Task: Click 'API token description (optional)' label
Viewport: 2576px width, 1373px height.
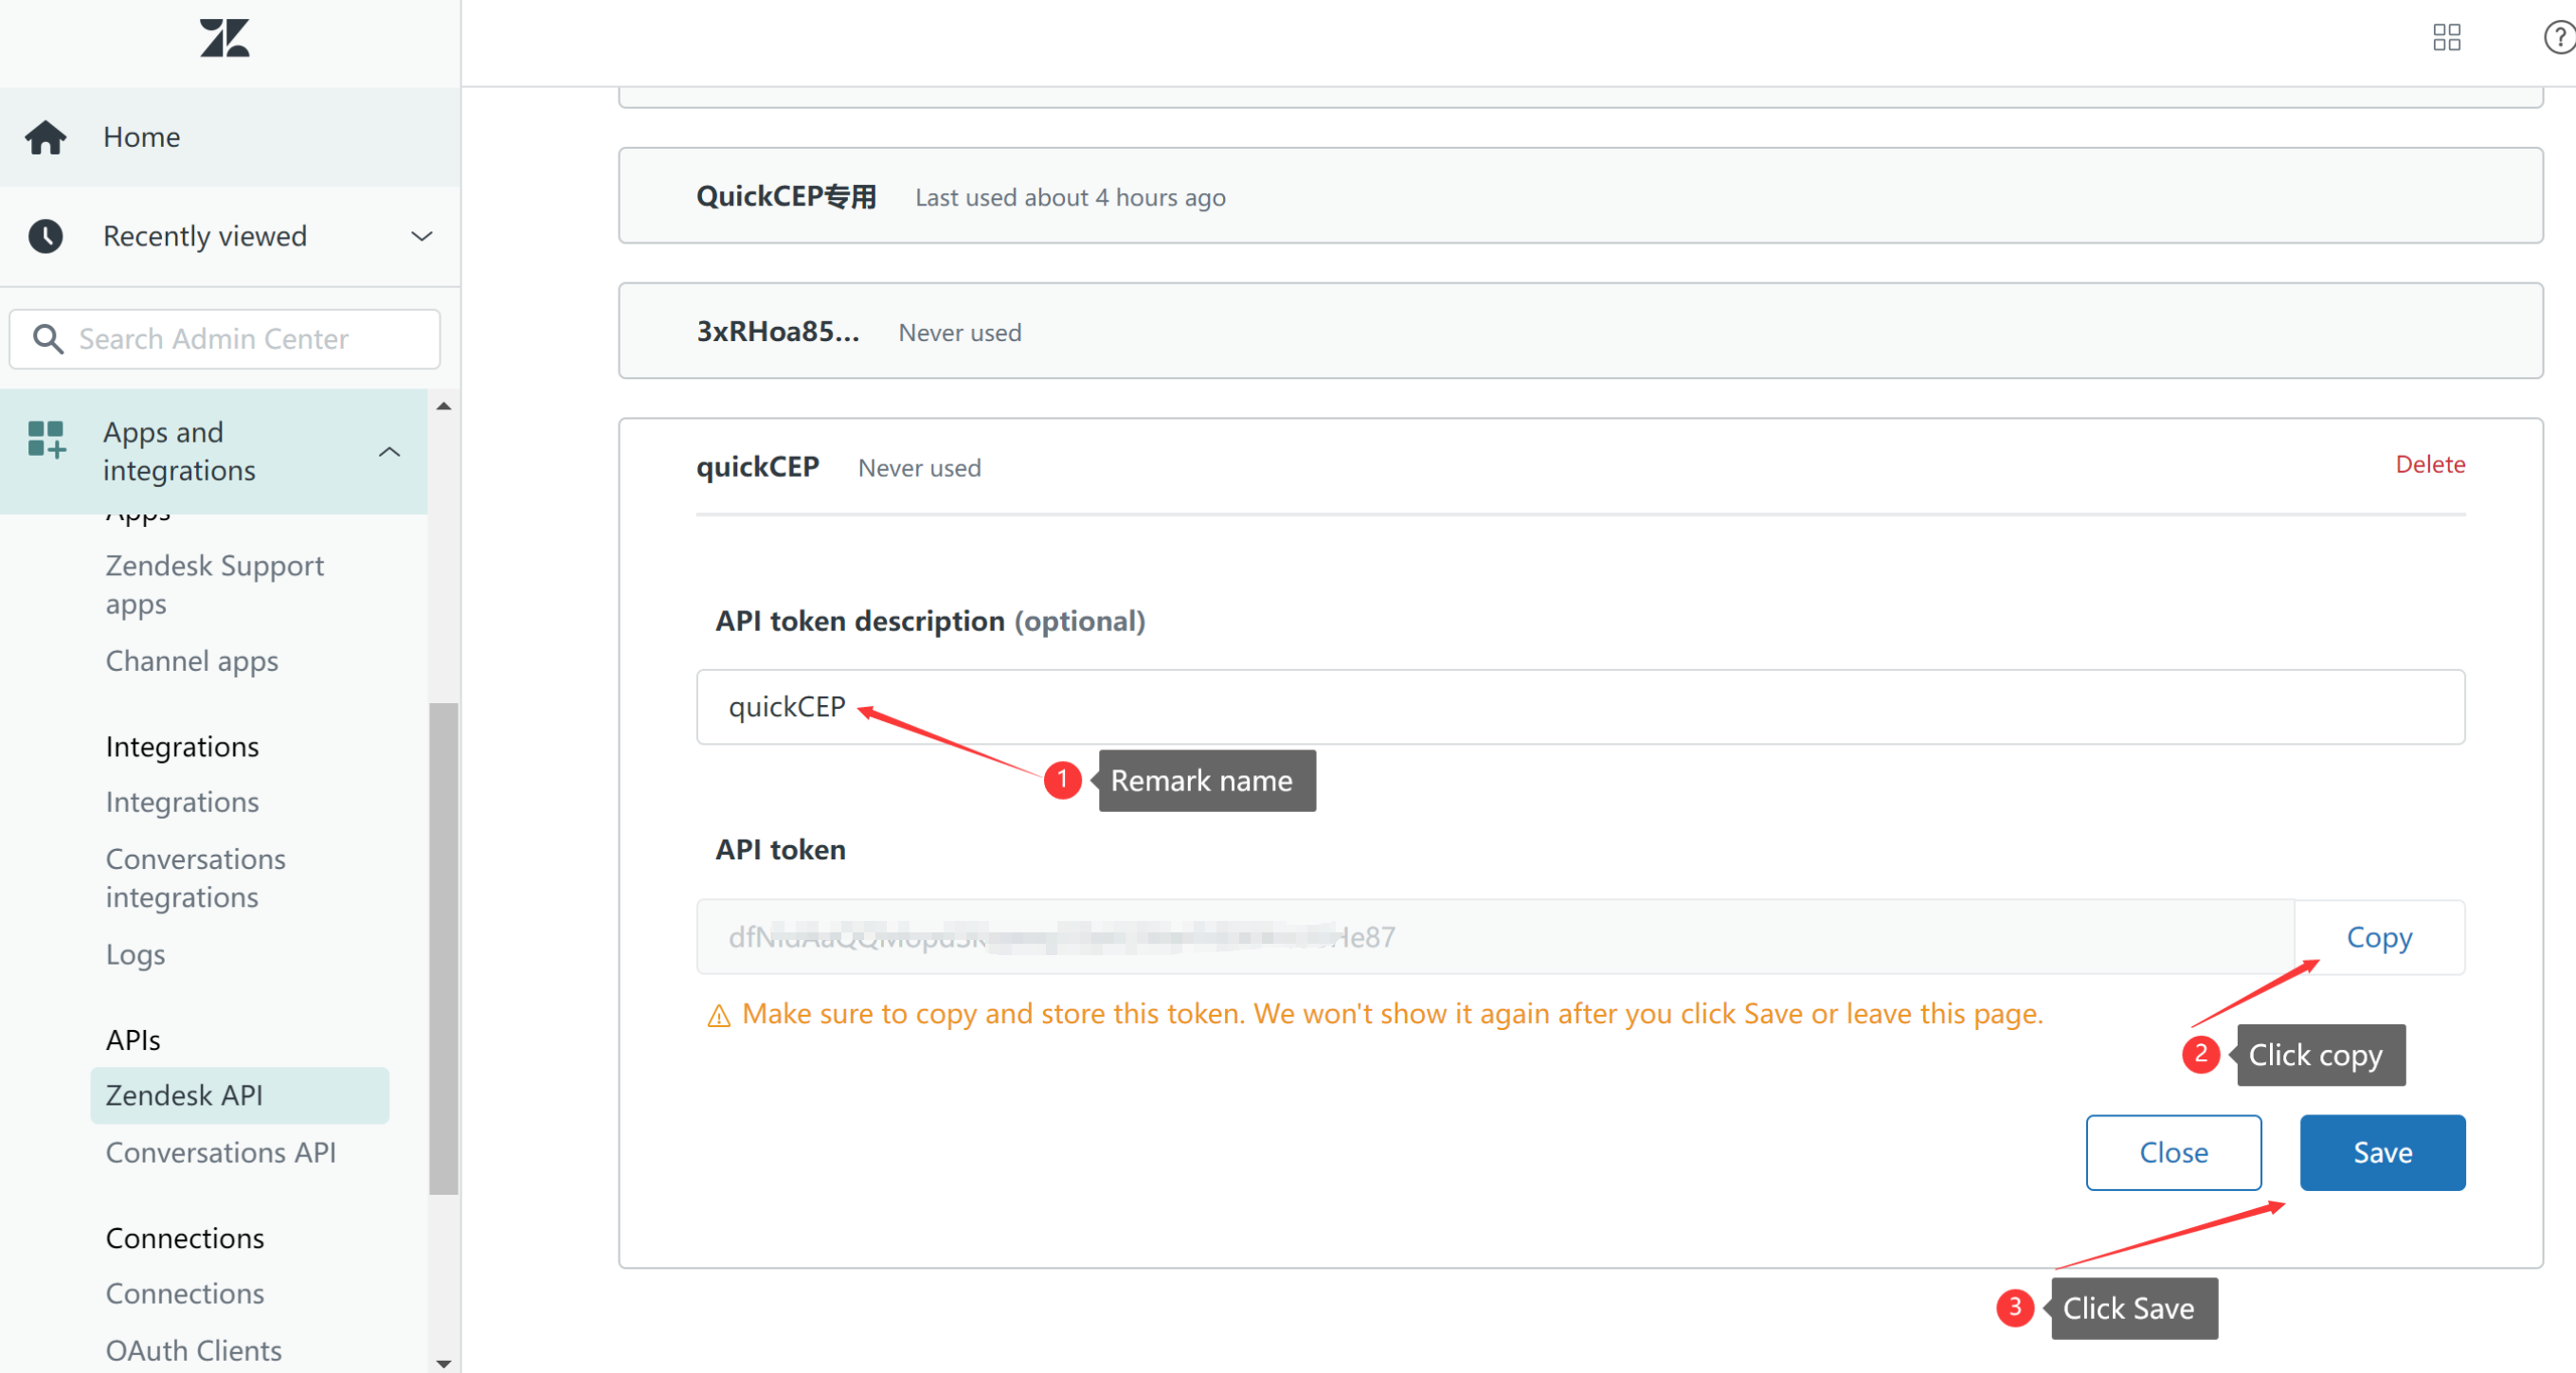Action: pyautogui.click(x=930, y=621)
